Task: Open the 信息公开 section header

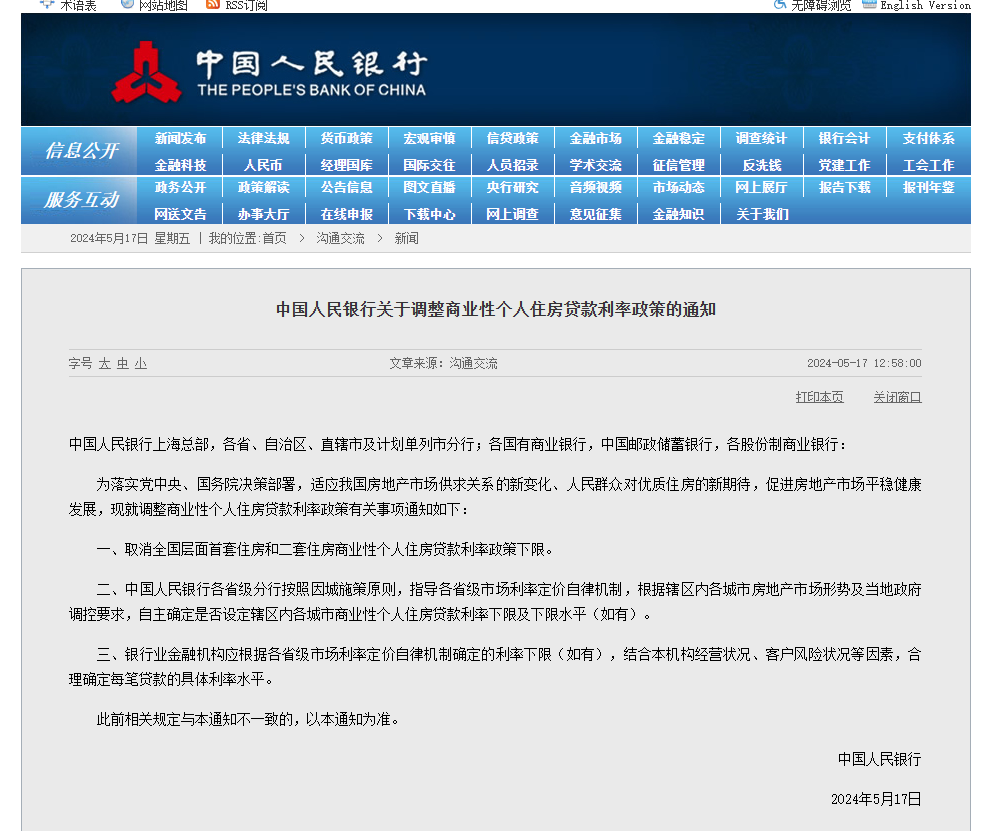Action: pos(81,151)
